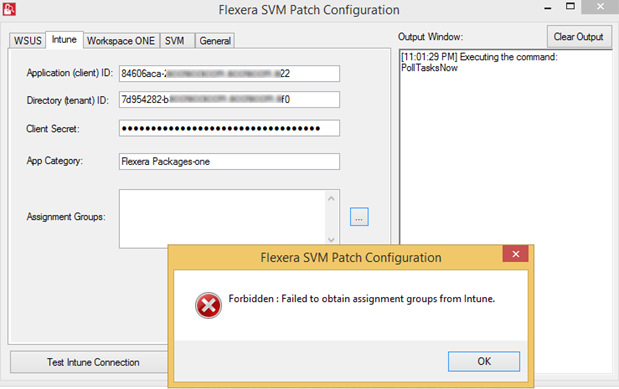Click the Assignment Groups label
This screenshot has width=619, height=389.
click(66, 217)
